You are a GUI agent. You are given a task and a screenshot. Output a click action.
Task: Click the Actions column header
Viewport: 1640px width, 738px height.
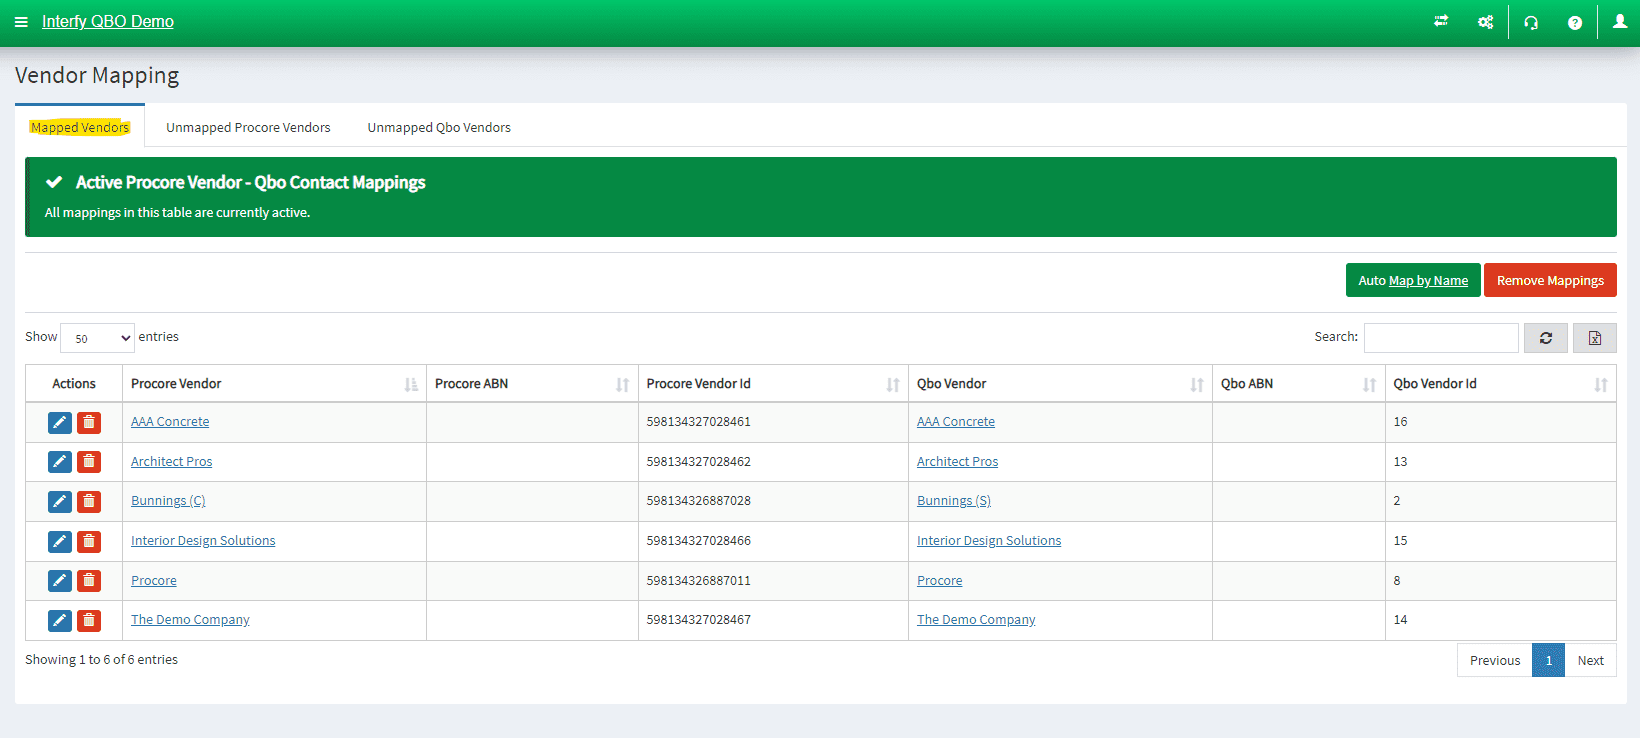click(x=74, y=384)
